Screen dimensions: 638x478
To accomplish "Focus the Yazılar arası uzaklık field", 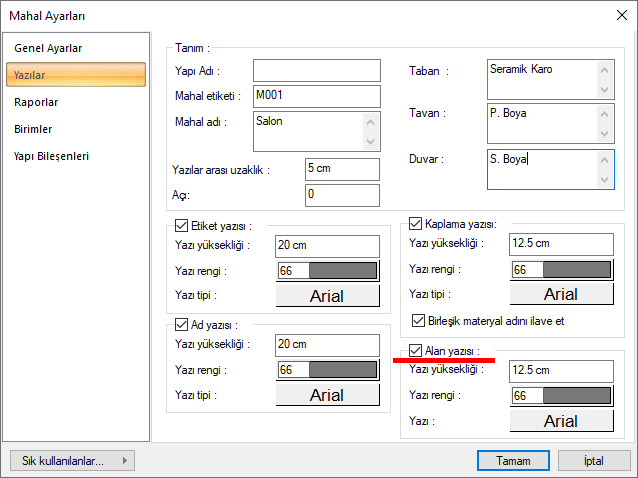I will [x=341, y=169].
